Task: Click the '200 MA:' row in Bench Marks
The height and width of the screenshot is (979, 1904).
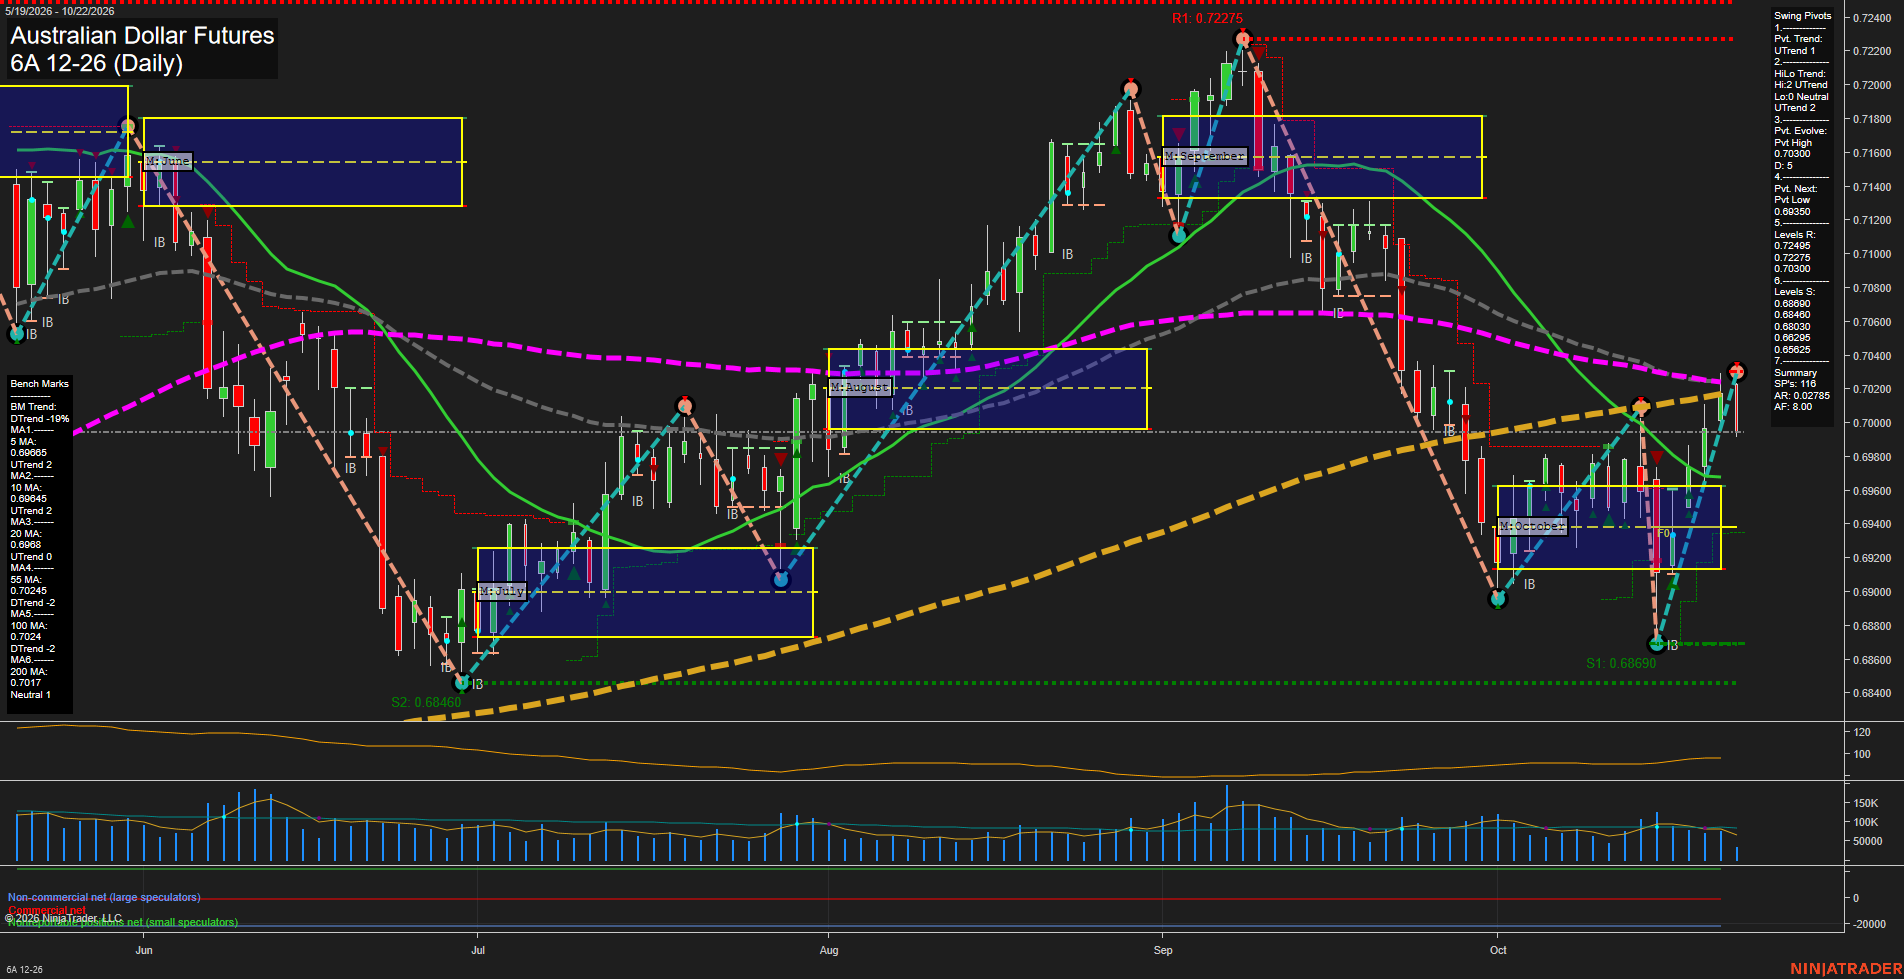Action: tap(29, 672)
